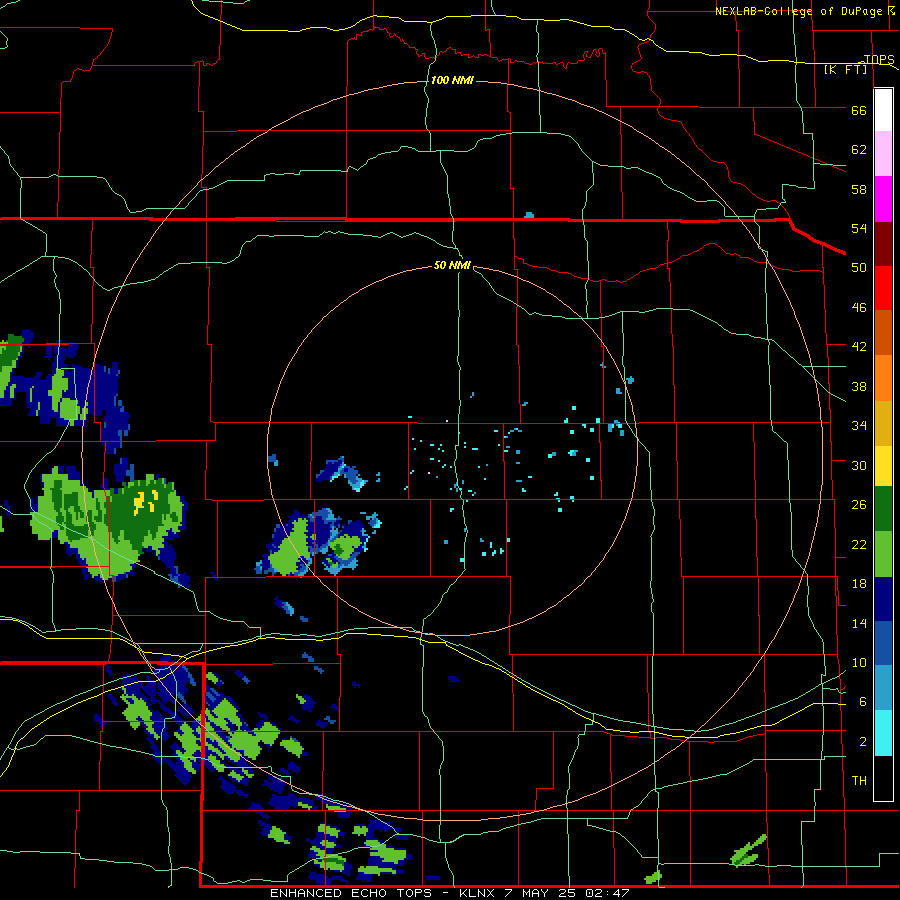Click the '54' legend value
This screenshot has height=900, width=900.
[859, 228]
